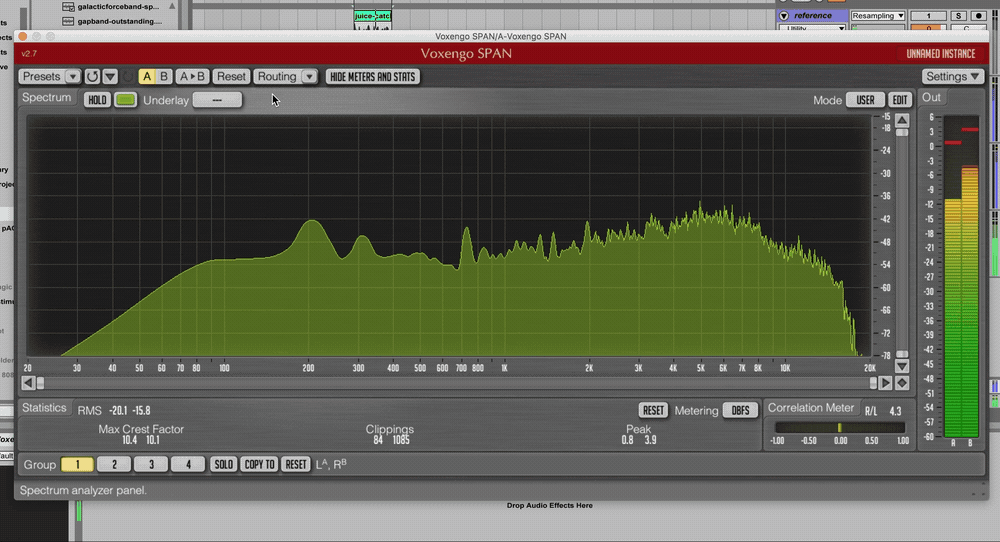Click the left handle of frequency range slider
The image size is (1000, 542).
(41, 383)
